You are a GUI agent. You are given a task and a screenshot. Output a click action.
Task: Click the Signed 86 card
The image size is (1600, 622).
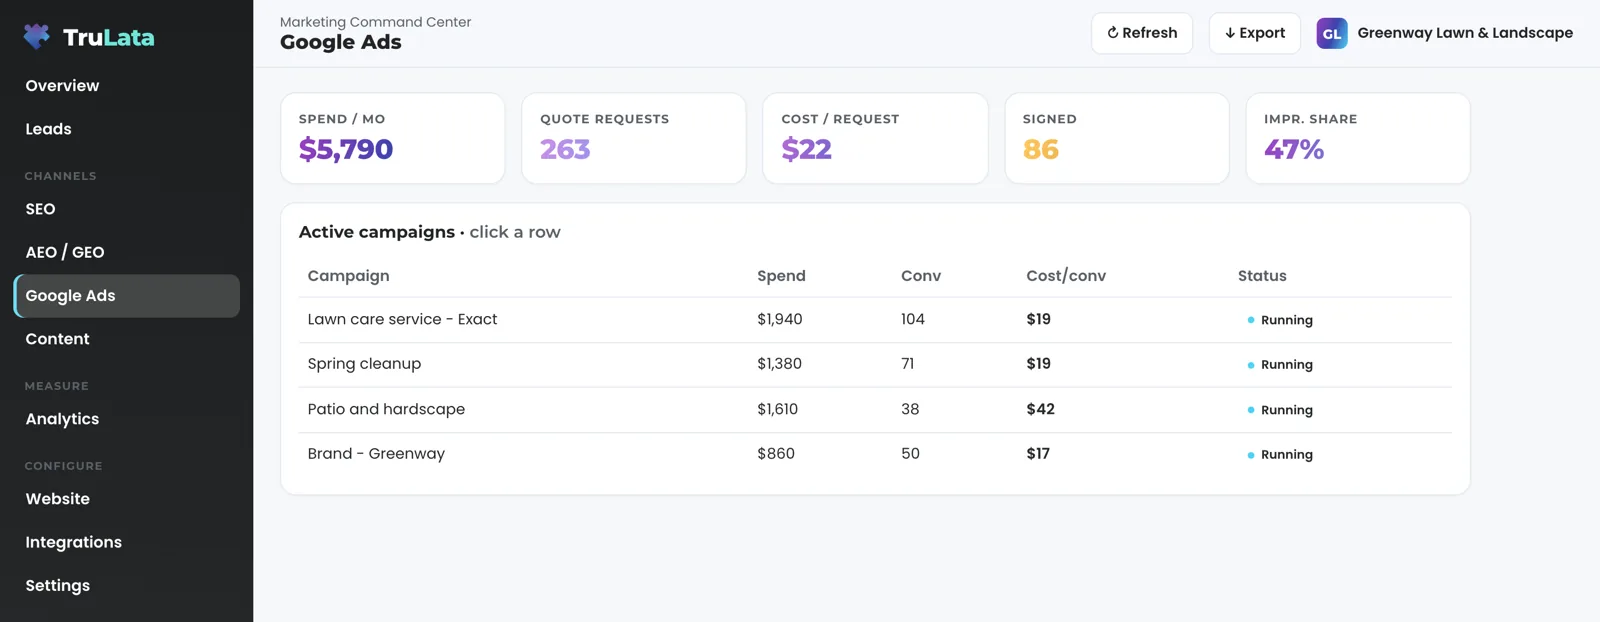tap(1117, 138)
